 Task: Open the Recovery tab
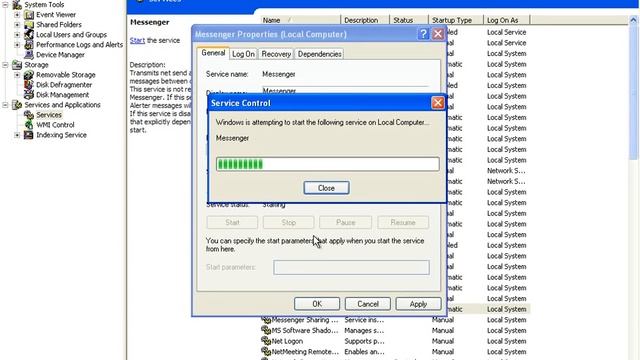click(x=276, y=54)
